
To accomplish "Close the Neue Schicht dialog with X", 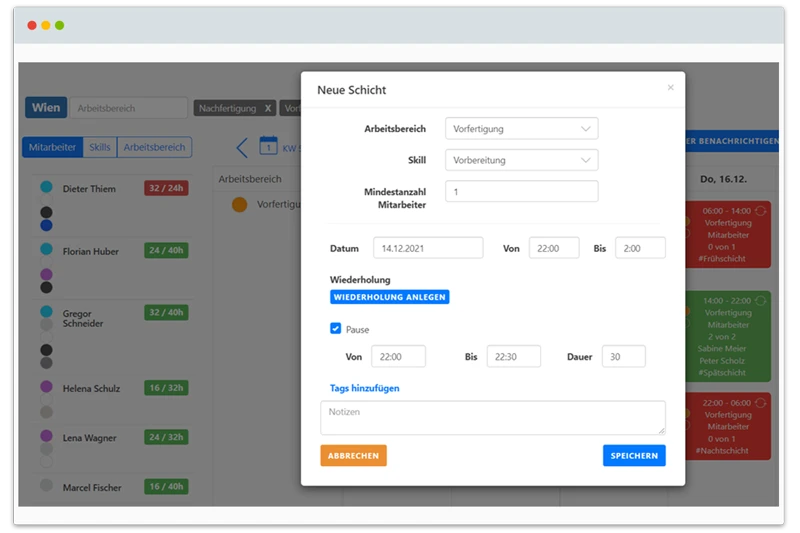I will [670, 88].
